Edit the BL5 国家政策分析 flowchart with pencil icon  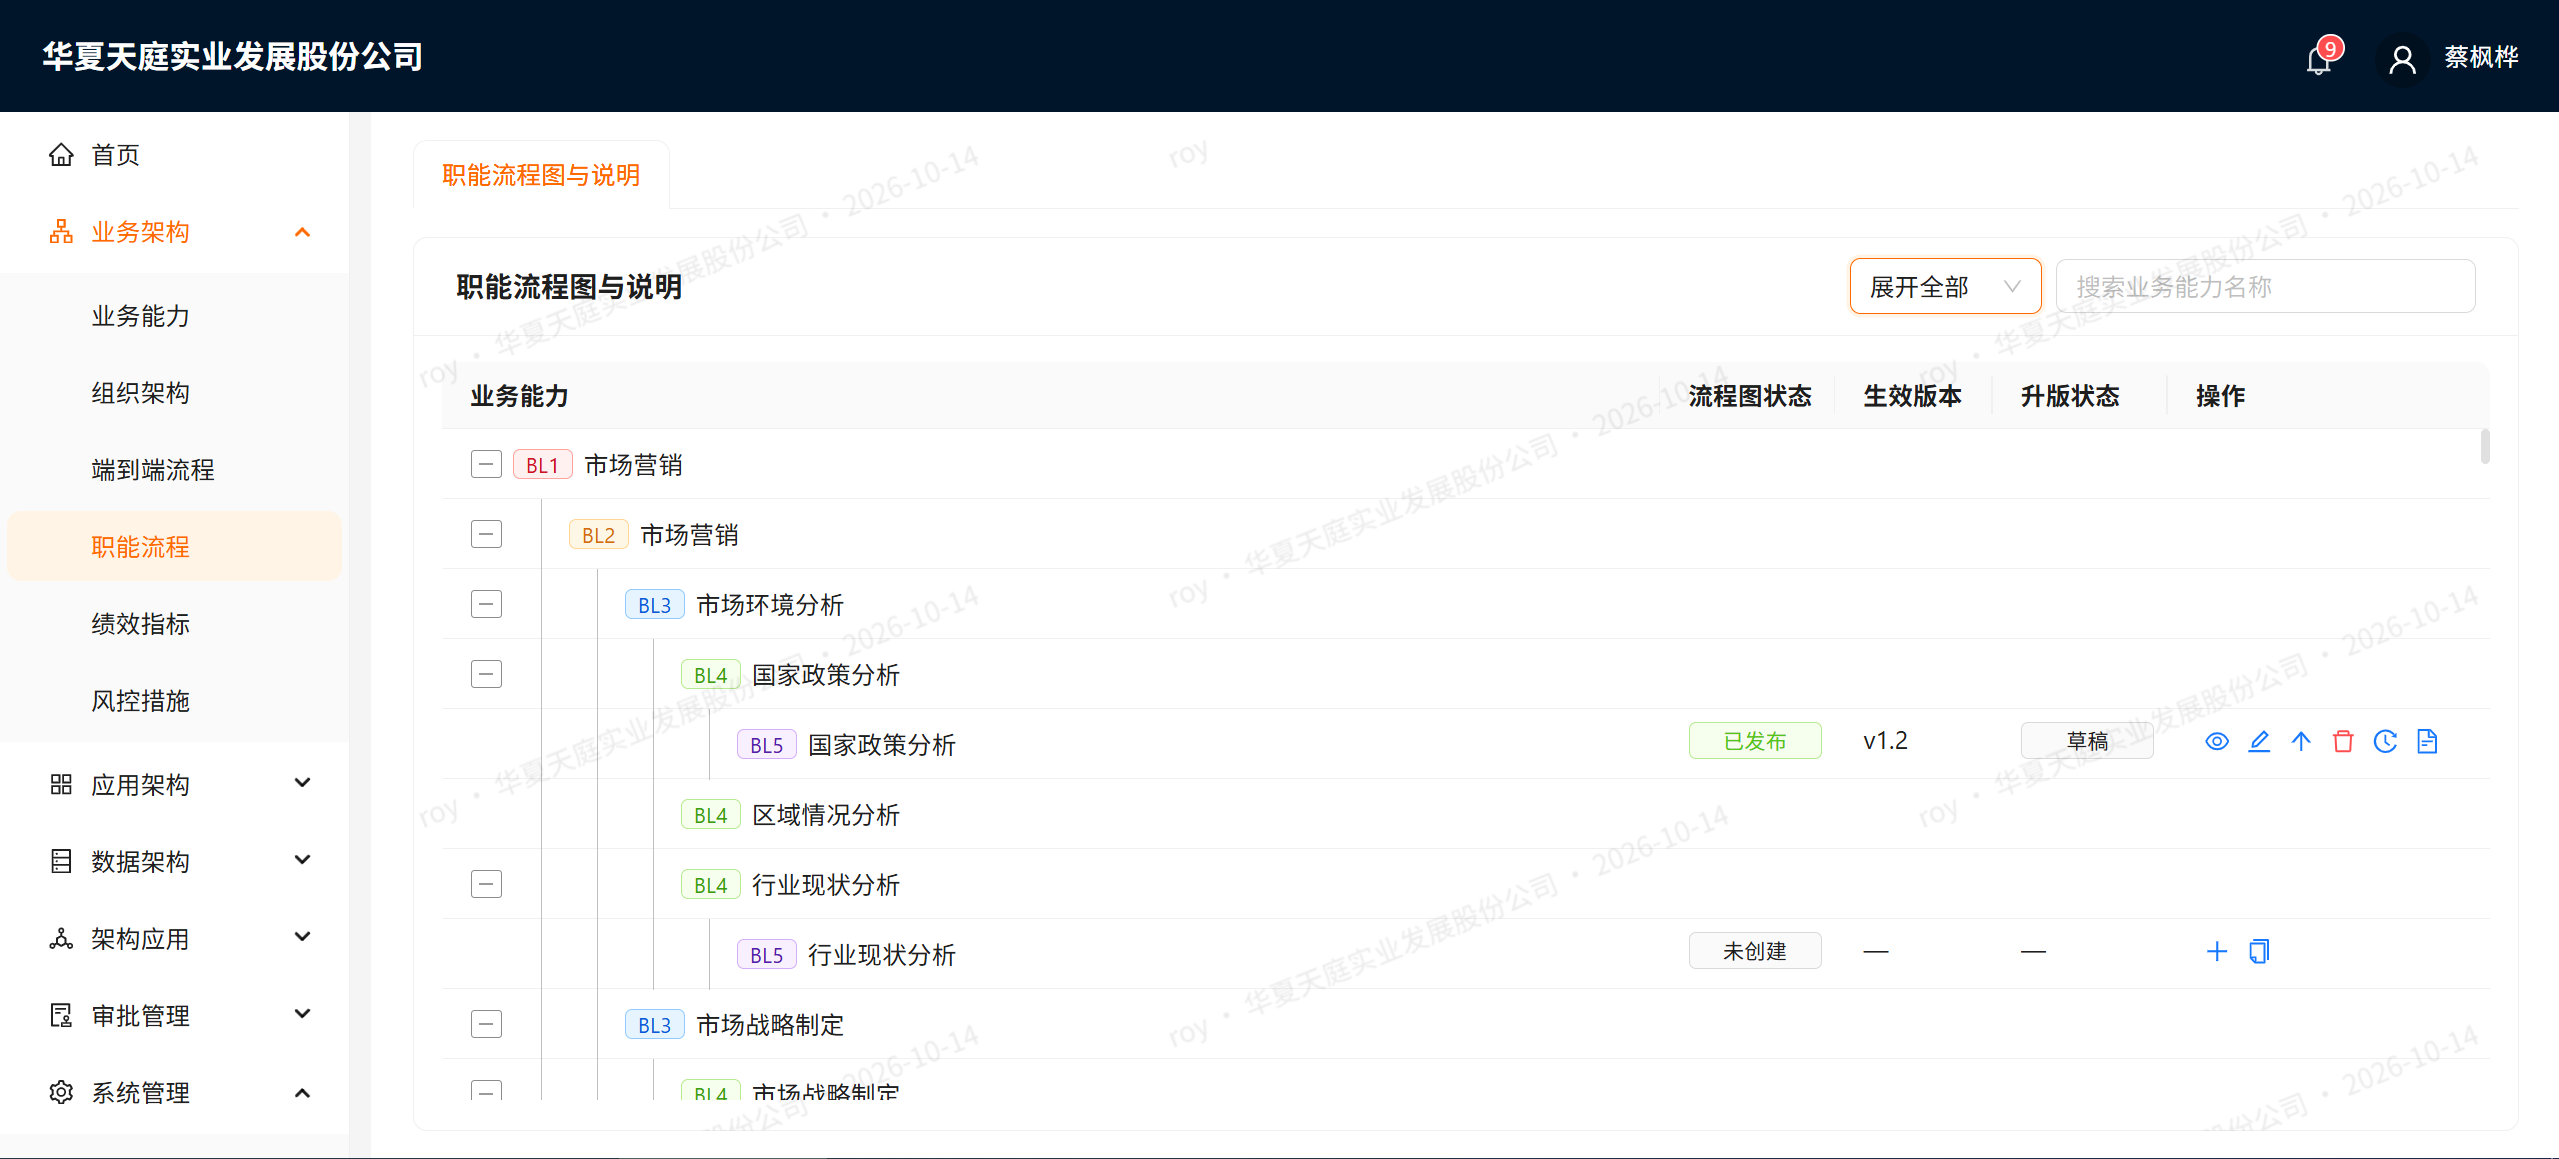2259,741
